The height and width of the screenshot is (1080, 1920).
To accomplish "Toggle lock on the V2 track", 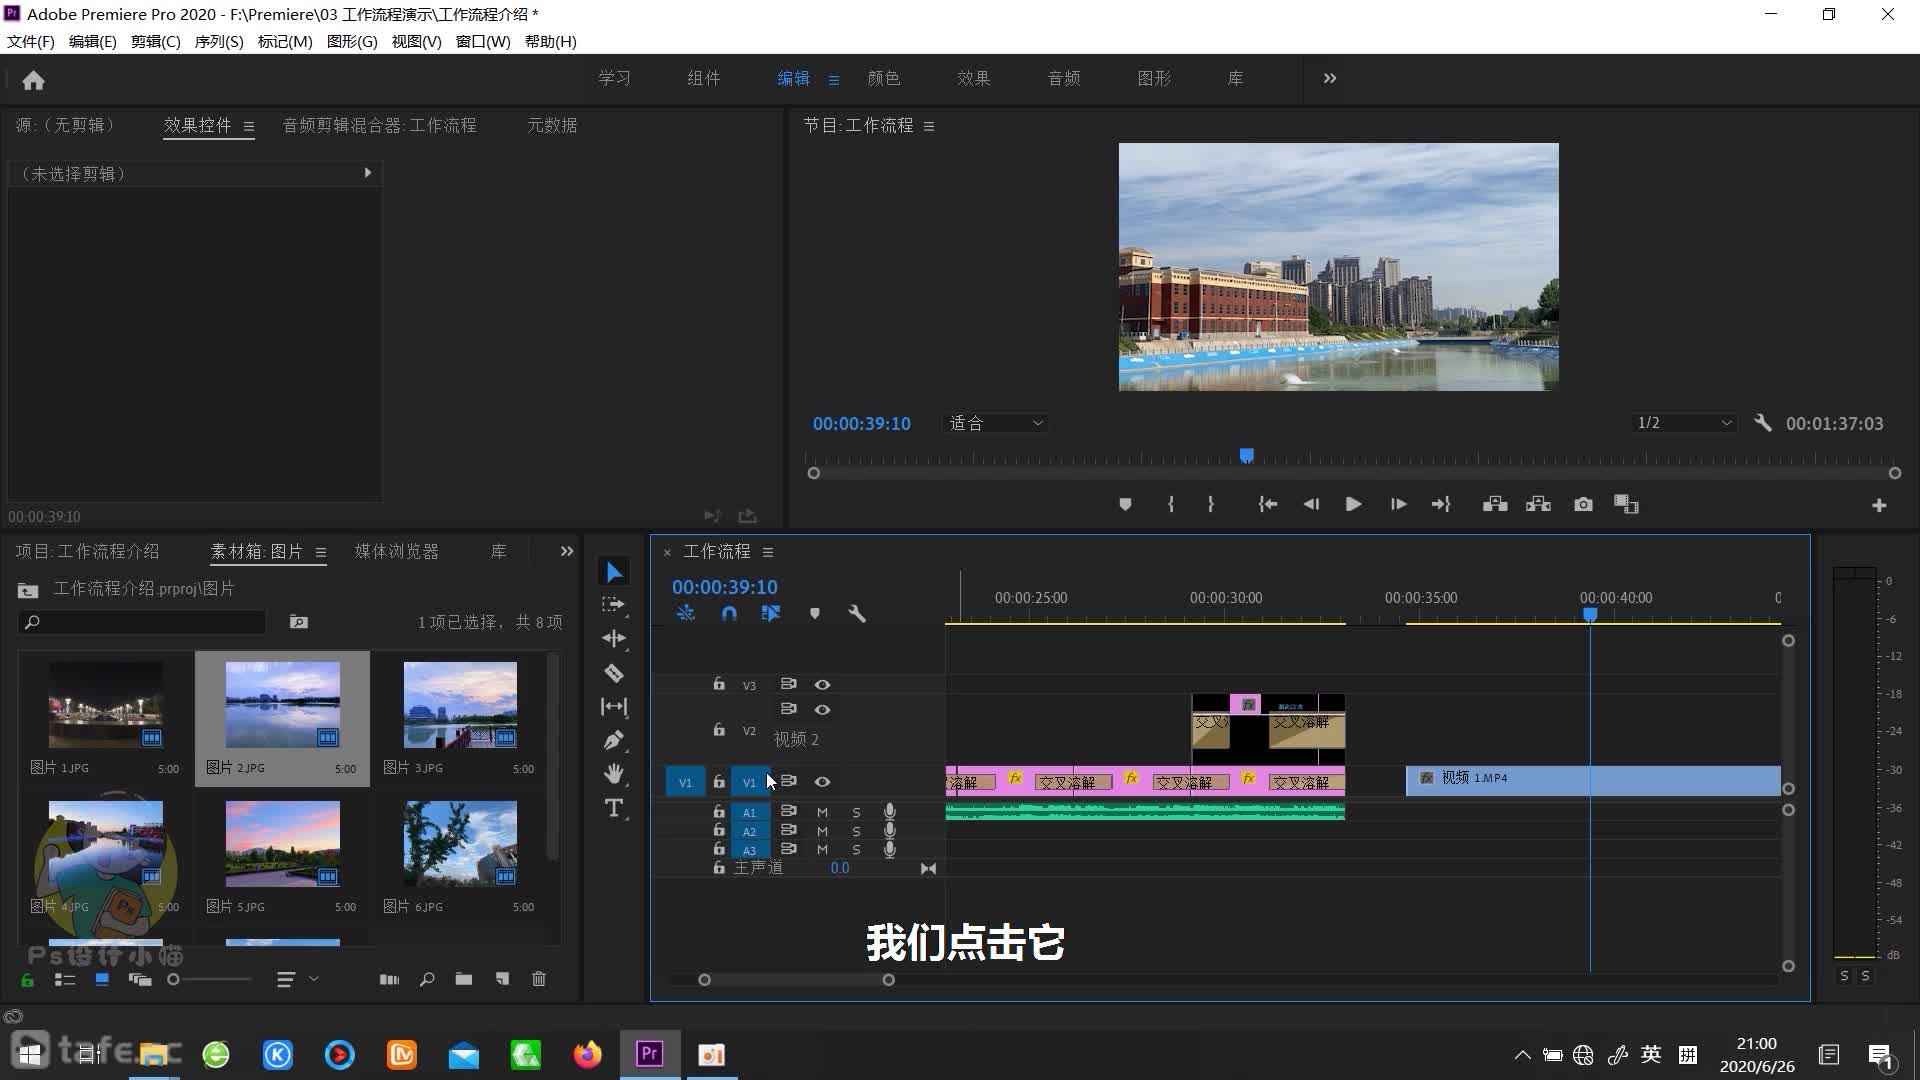I will coord(719,730).
